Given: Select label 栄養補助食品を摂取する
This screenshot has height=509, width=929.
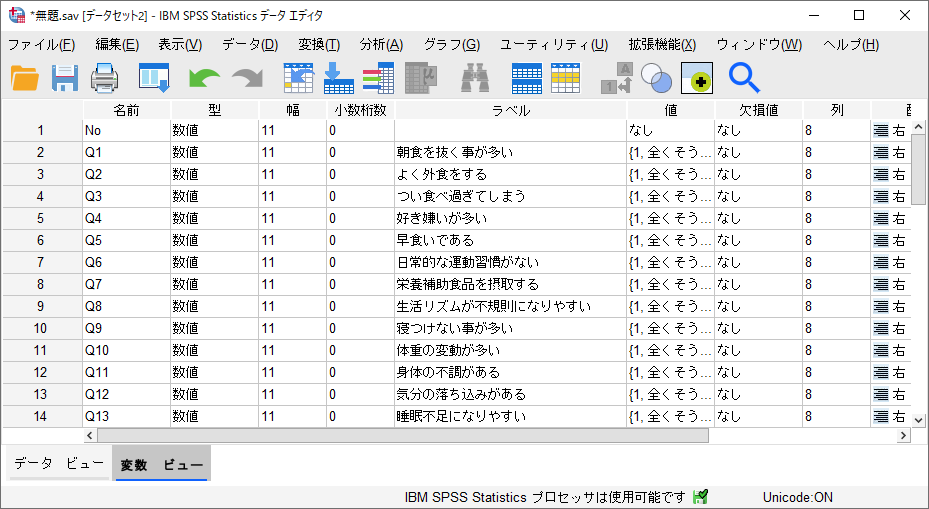Looking at the screenshot, I should click(x=467, y=284).
